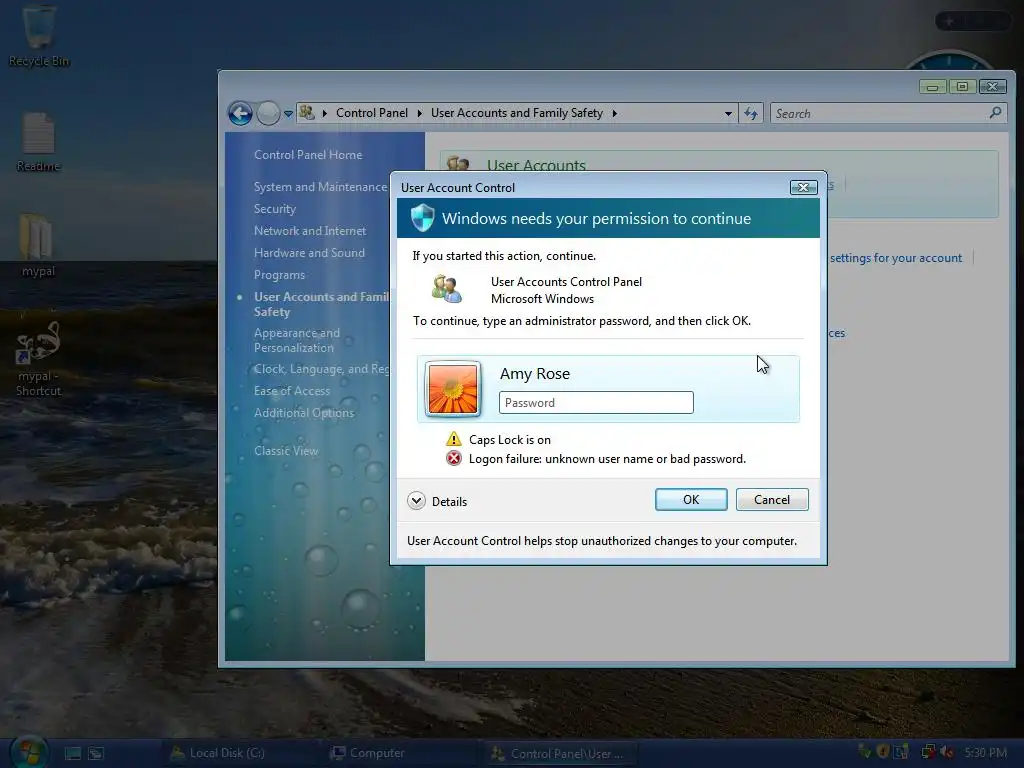Image resolution: width=1024 pixels, height=768 pixels.
Task: Expand the arrow before Control Panel breadcrumb
Action: coord(325,113)
